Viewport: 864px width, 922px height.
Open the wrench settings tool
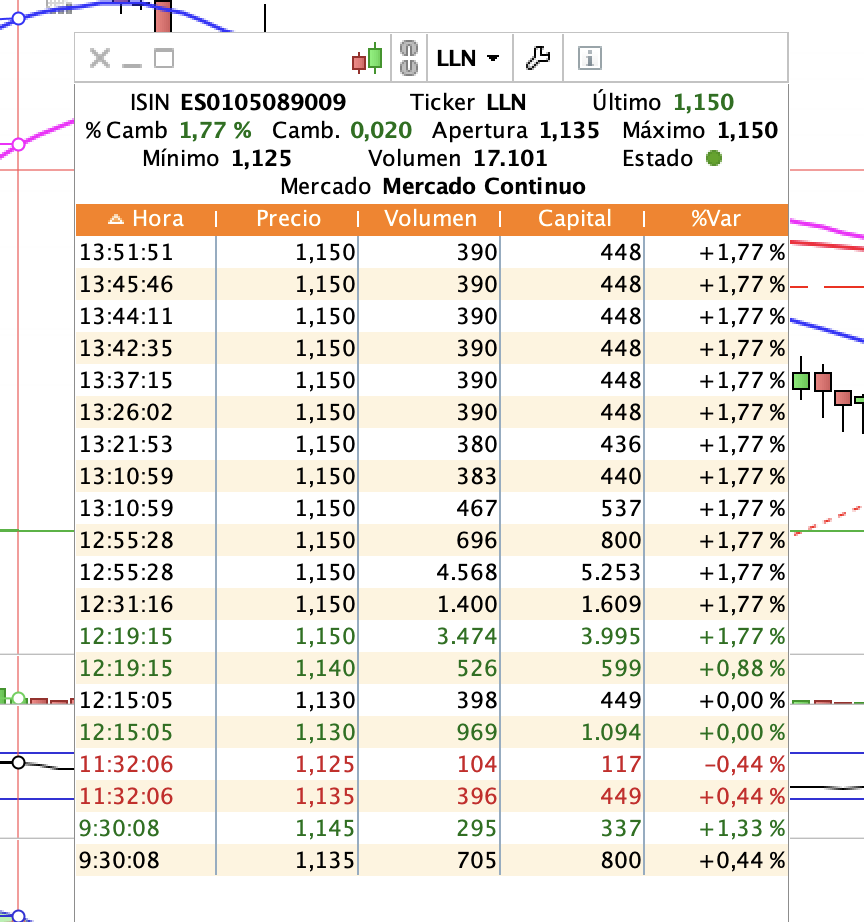(x=538, y=58)
